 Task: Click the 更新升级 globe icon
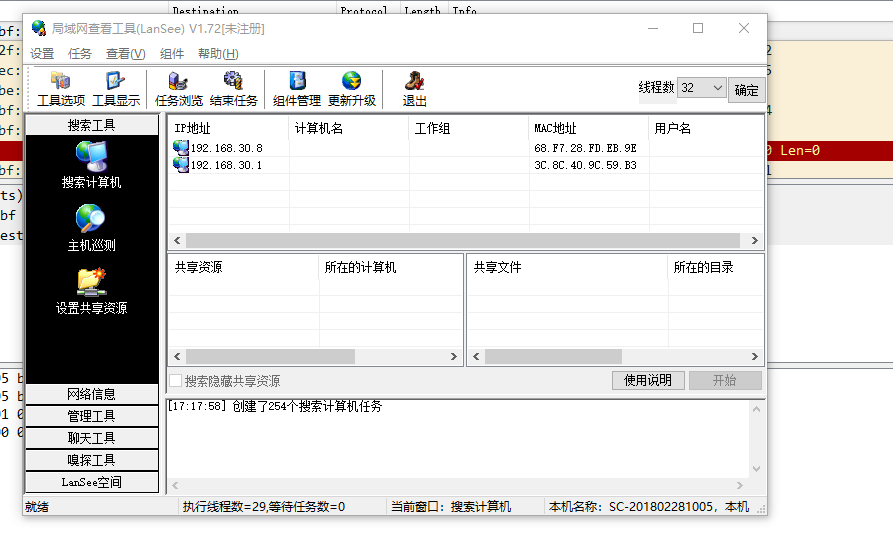click(x=351, y=81)
